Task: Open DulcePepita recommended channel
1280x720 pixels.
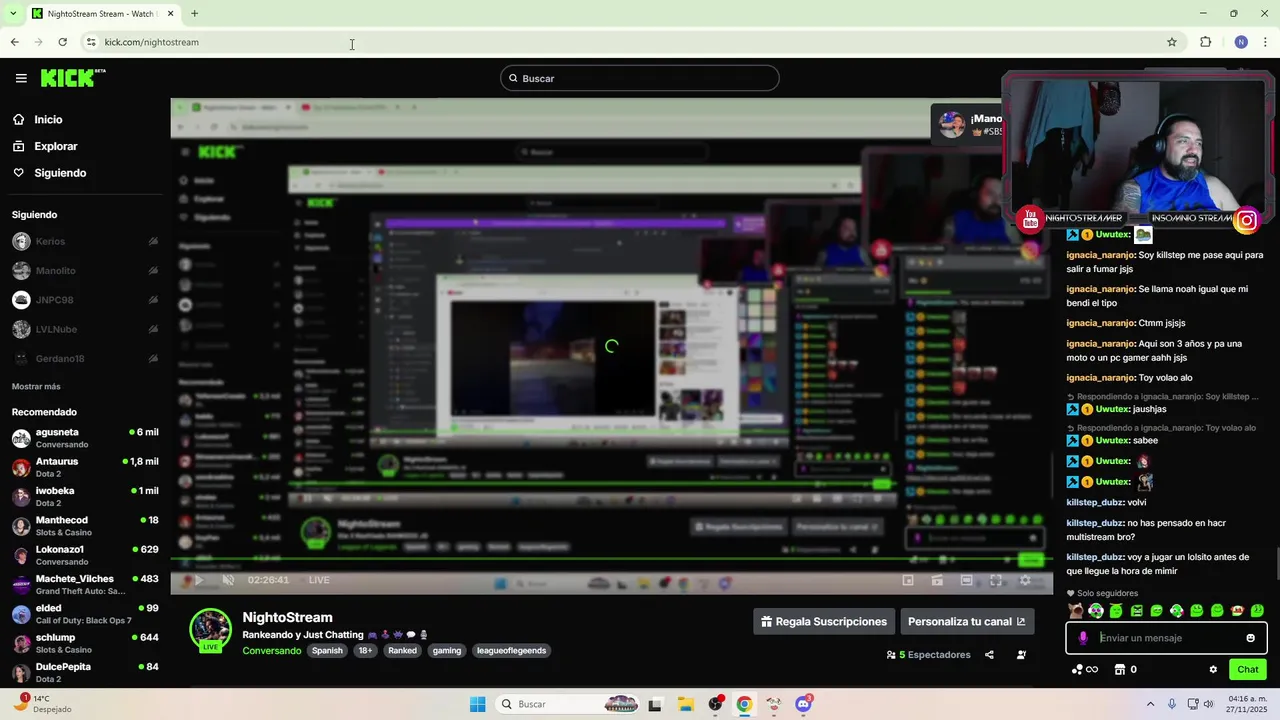Action: [85, 672]
